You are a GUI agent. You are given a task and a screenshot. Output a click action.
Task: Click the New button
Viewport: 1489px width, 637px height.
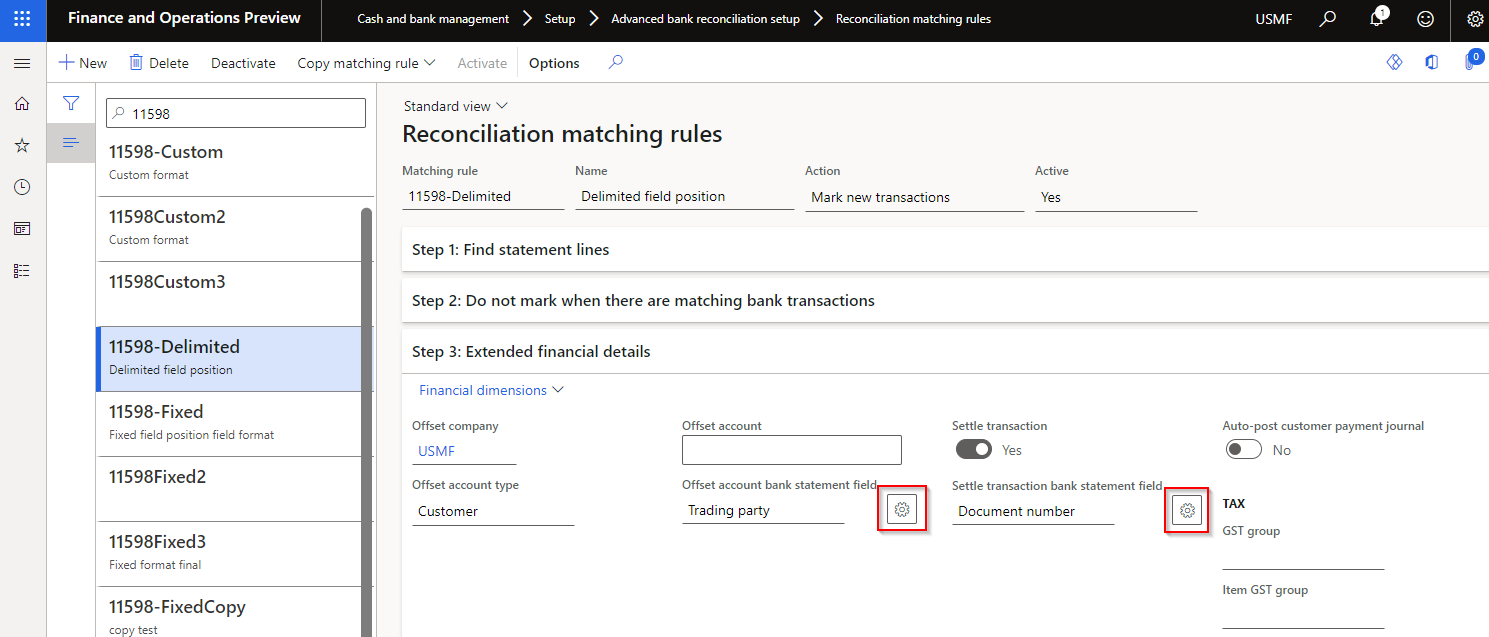(x=82, y=62)
